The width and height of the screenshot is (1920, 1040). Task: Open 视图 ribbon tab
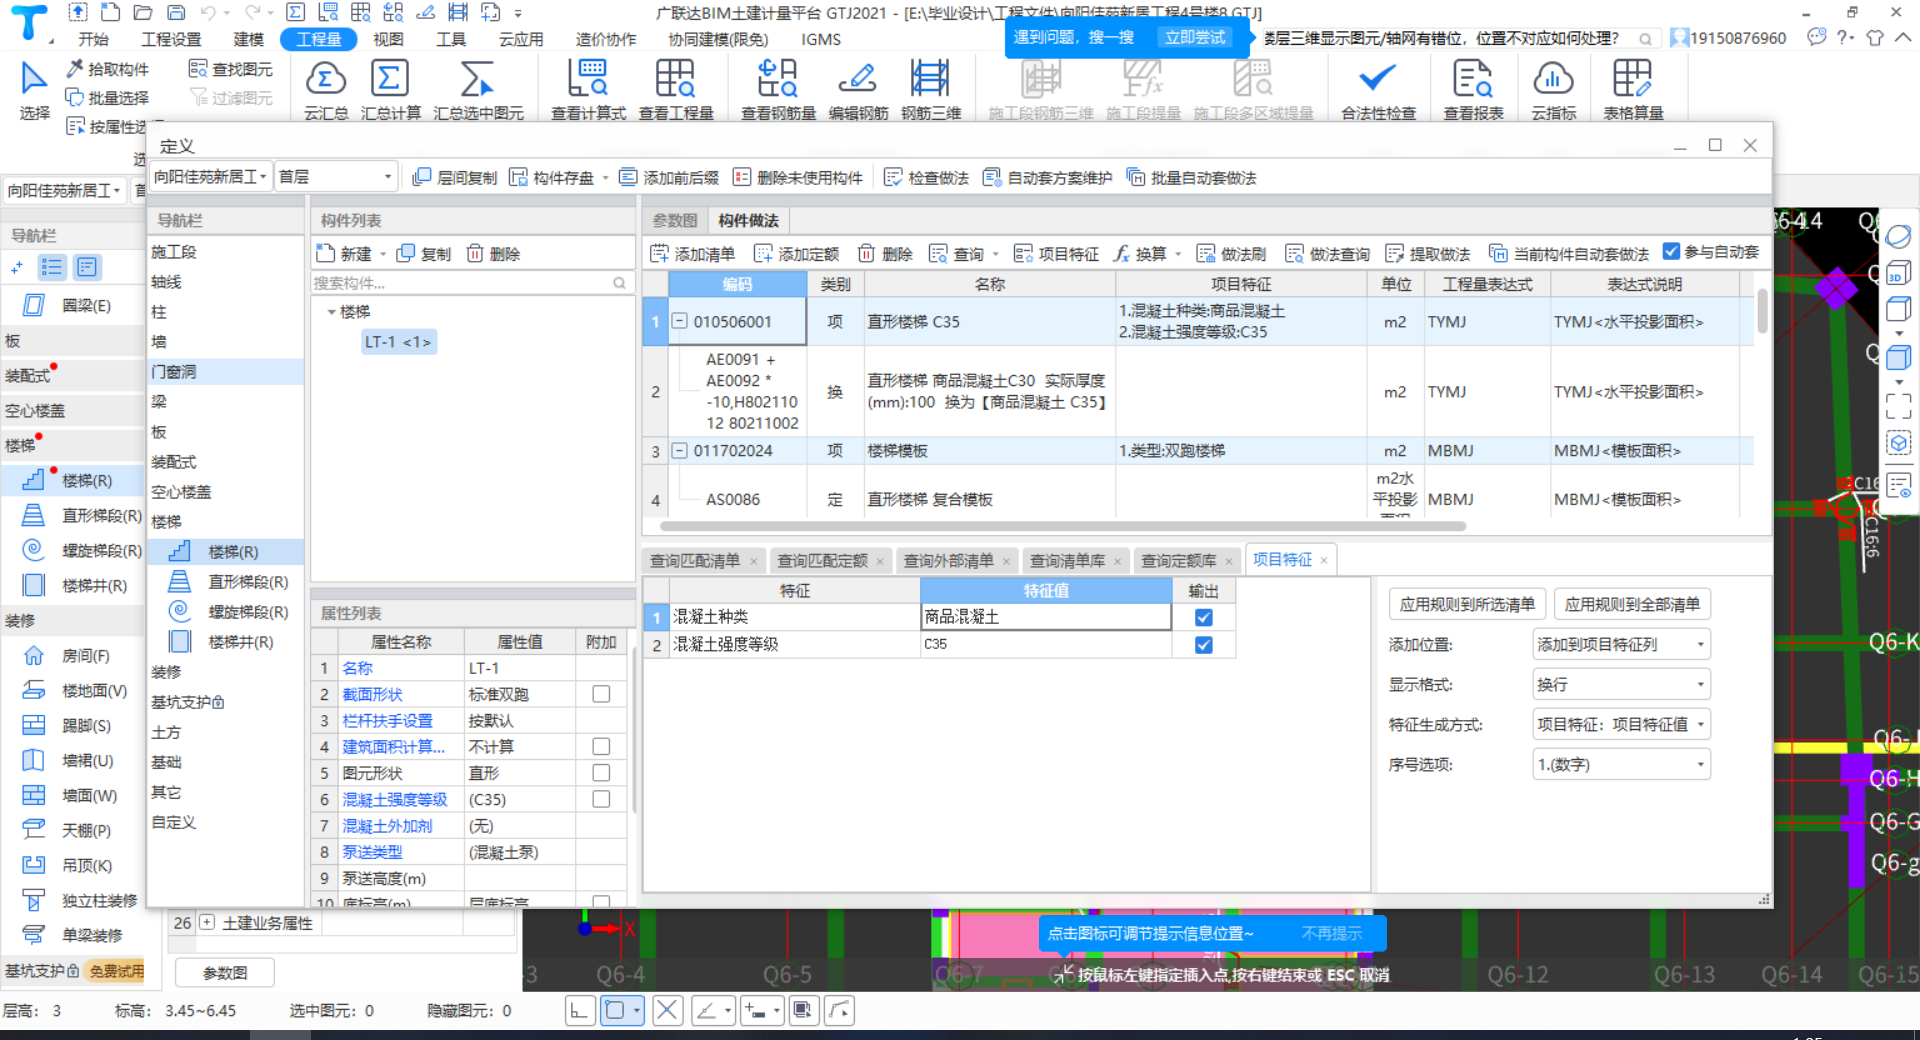click(388, 39)
